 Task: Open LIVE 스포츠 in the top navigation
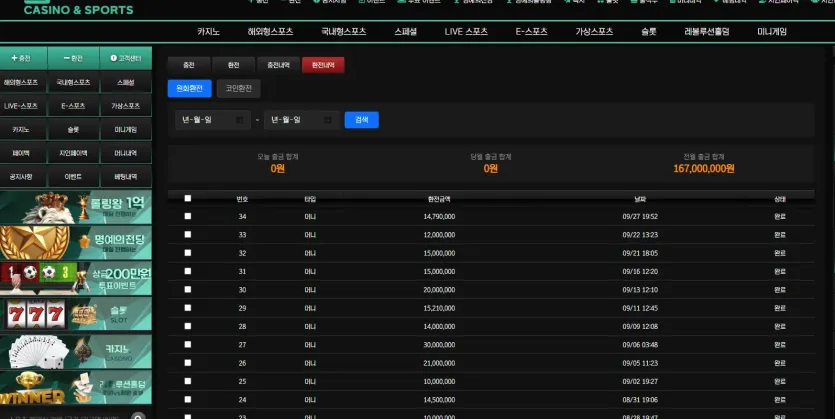coord(466,31)
